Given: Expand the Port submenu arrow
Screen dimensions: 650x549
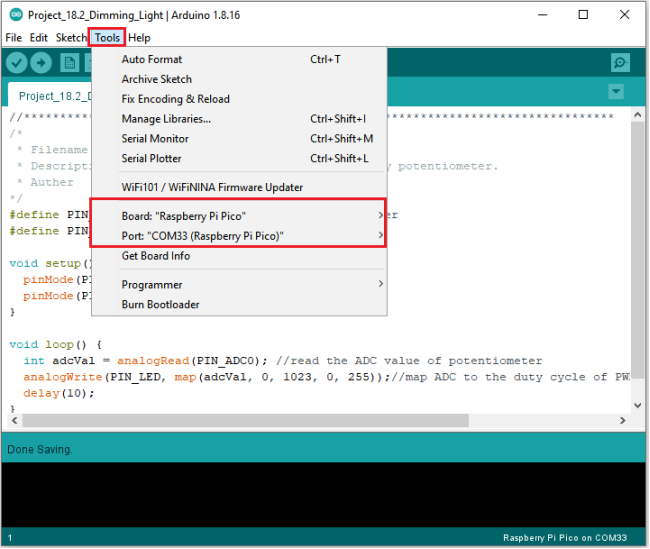Looking at the screenshot, I should [381, 235].
